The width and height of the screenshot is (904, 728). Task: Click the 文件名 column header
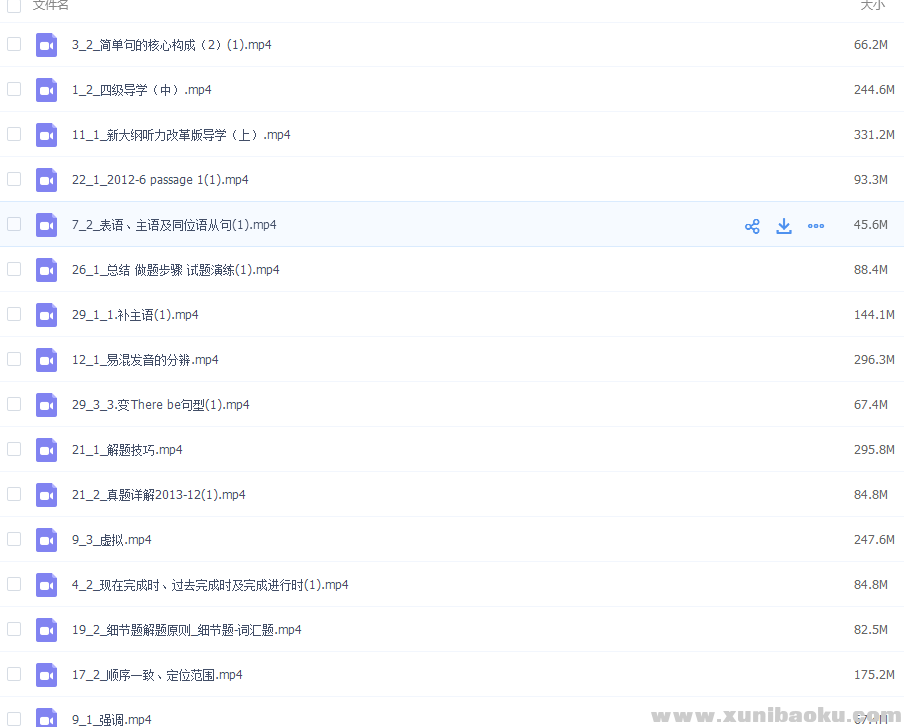click(48, 5)
